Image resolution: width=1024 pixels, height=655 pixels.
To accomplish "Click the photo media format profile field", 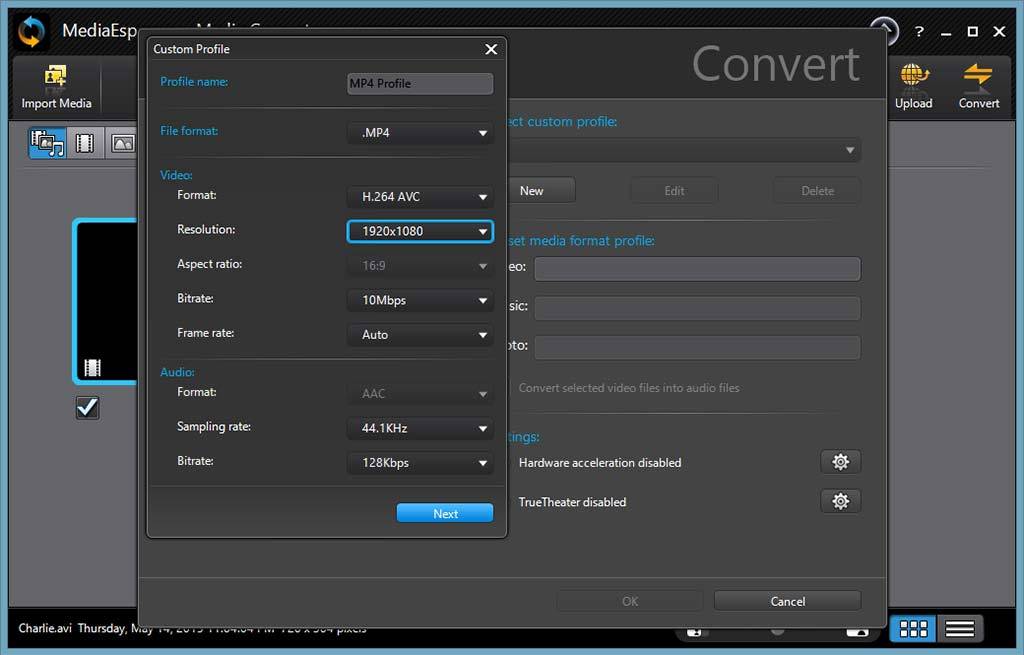I will point(697,347).
